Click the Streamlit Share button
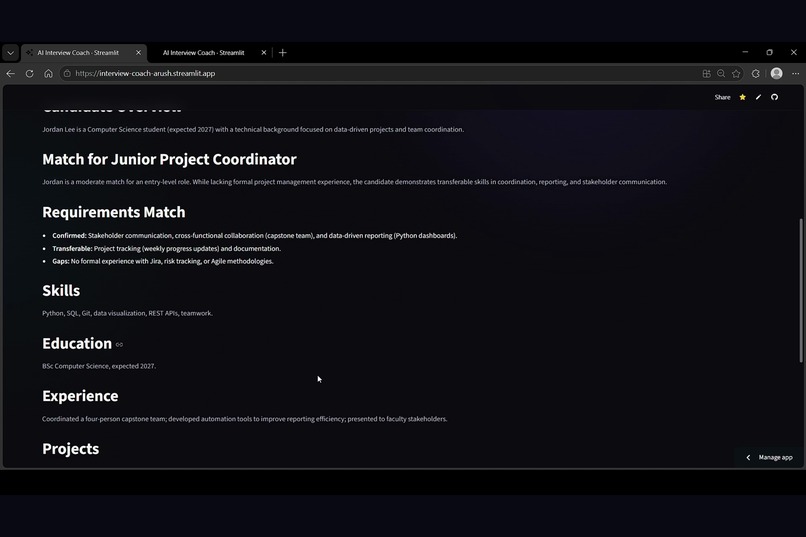 pos(722,97)
